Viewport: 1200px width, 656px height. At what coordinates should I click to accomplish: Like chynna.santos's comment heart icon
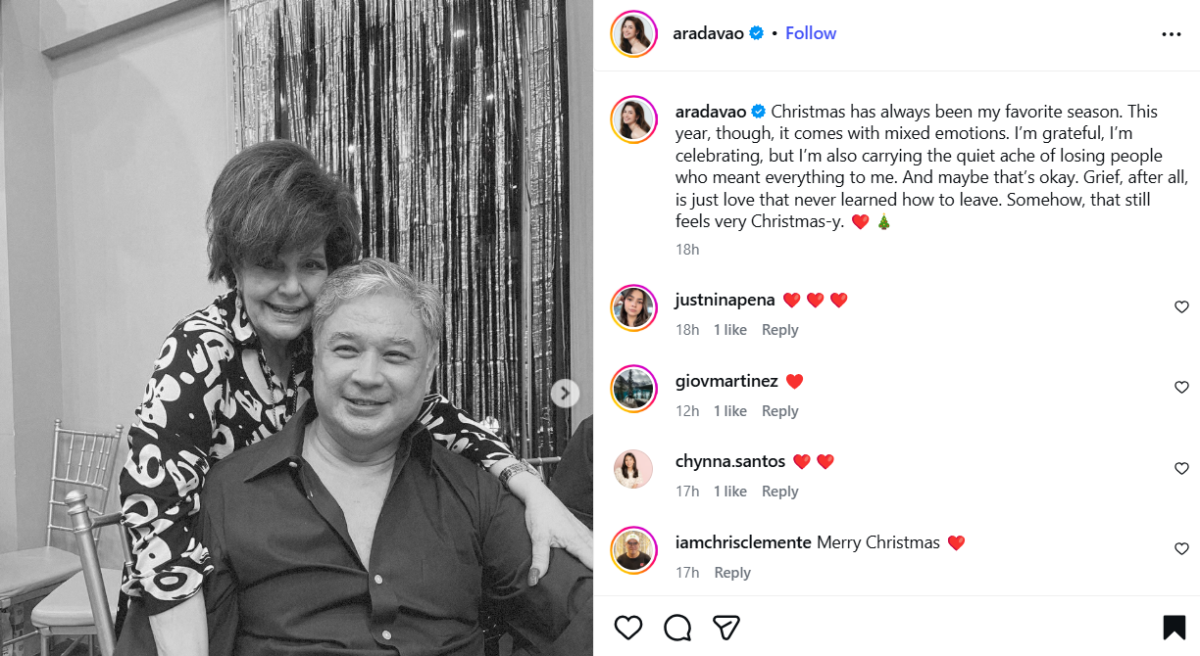(x=1181, y=468)
